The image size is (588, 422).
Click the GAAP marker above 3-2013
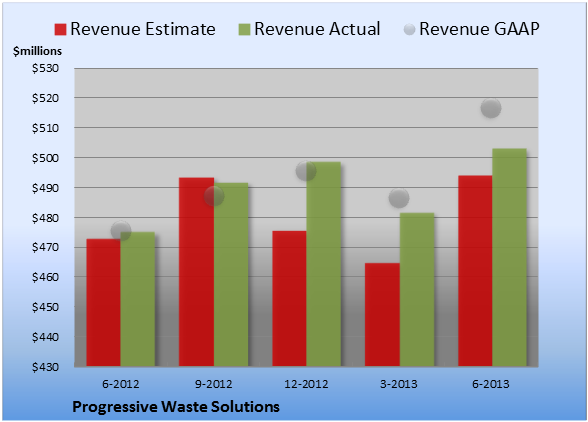tap(399, 198)
